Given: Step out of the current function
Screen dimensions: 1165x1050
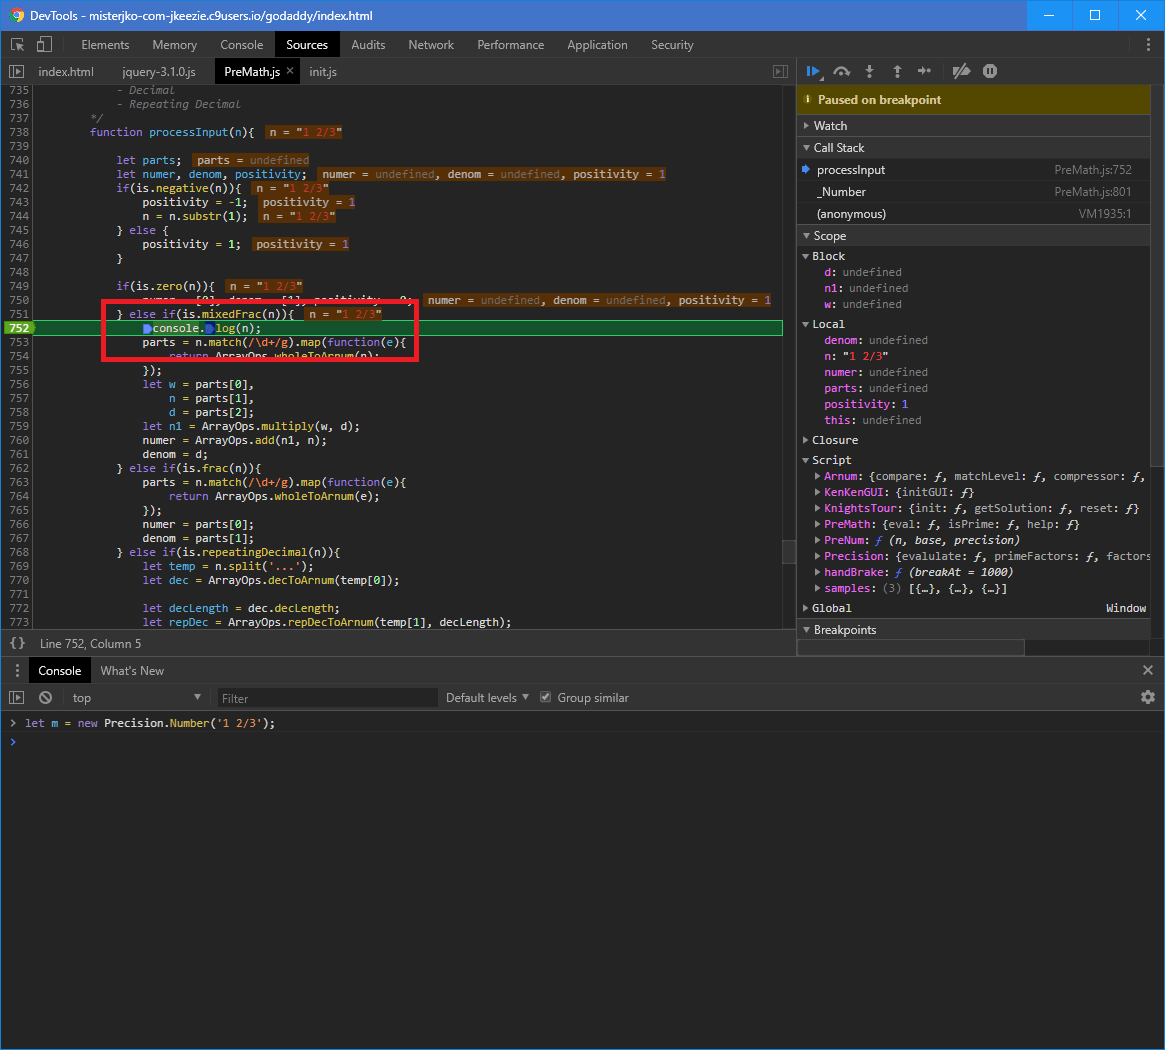Looking at the screenshot, I should (897, 71).
